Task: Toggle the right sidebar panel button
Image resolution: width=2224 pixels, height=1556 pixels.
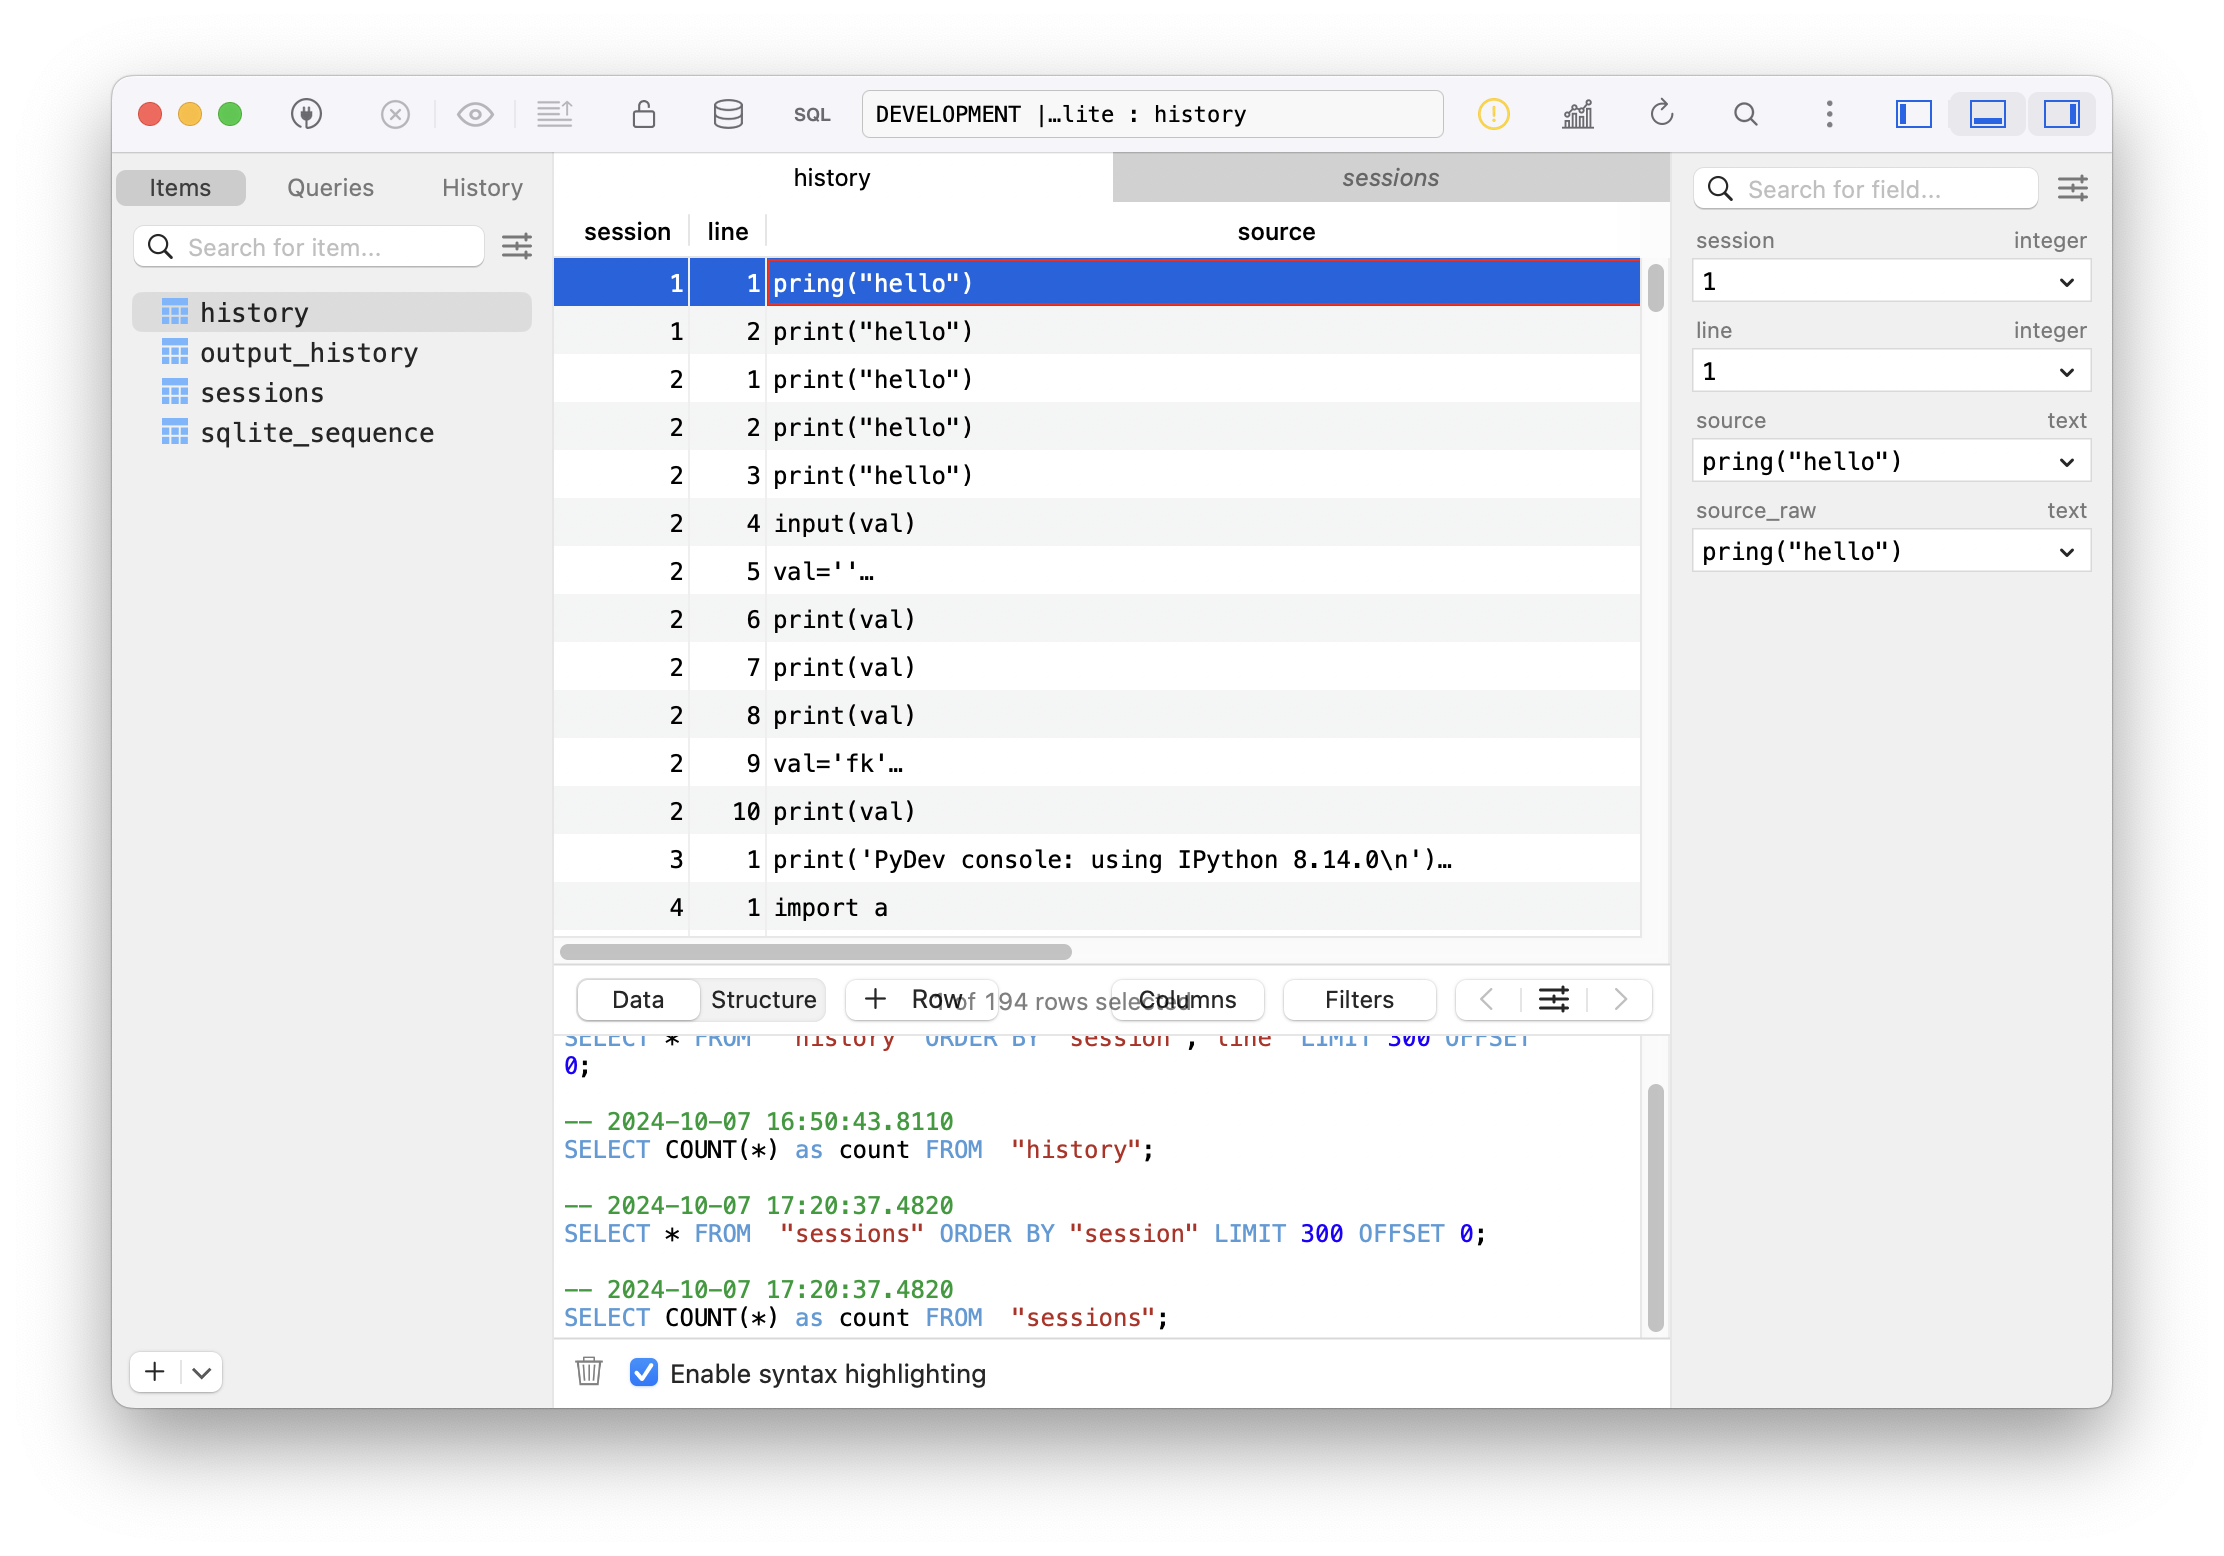Action: point(2061,114)
